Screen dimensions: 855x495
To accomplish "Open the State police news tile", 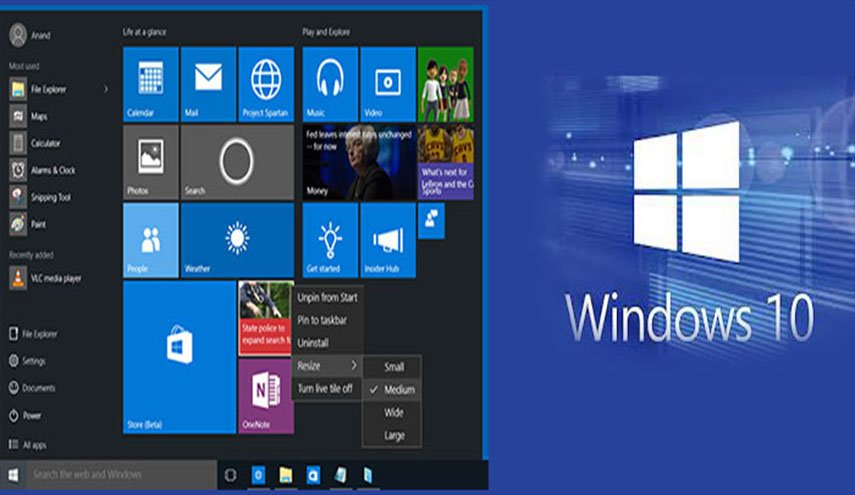I will [x=266, y=318].
